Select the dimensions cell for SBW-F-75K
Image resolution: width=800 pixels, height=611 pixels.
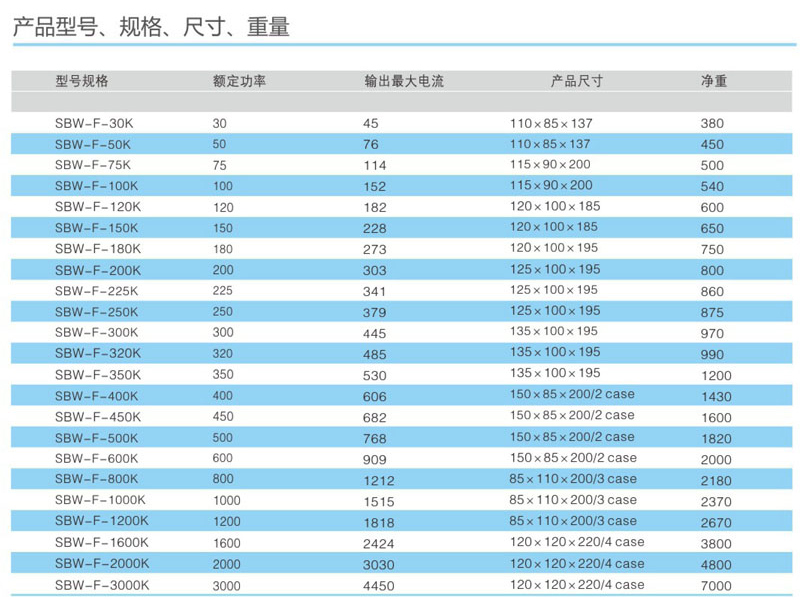tap(550, 164)
